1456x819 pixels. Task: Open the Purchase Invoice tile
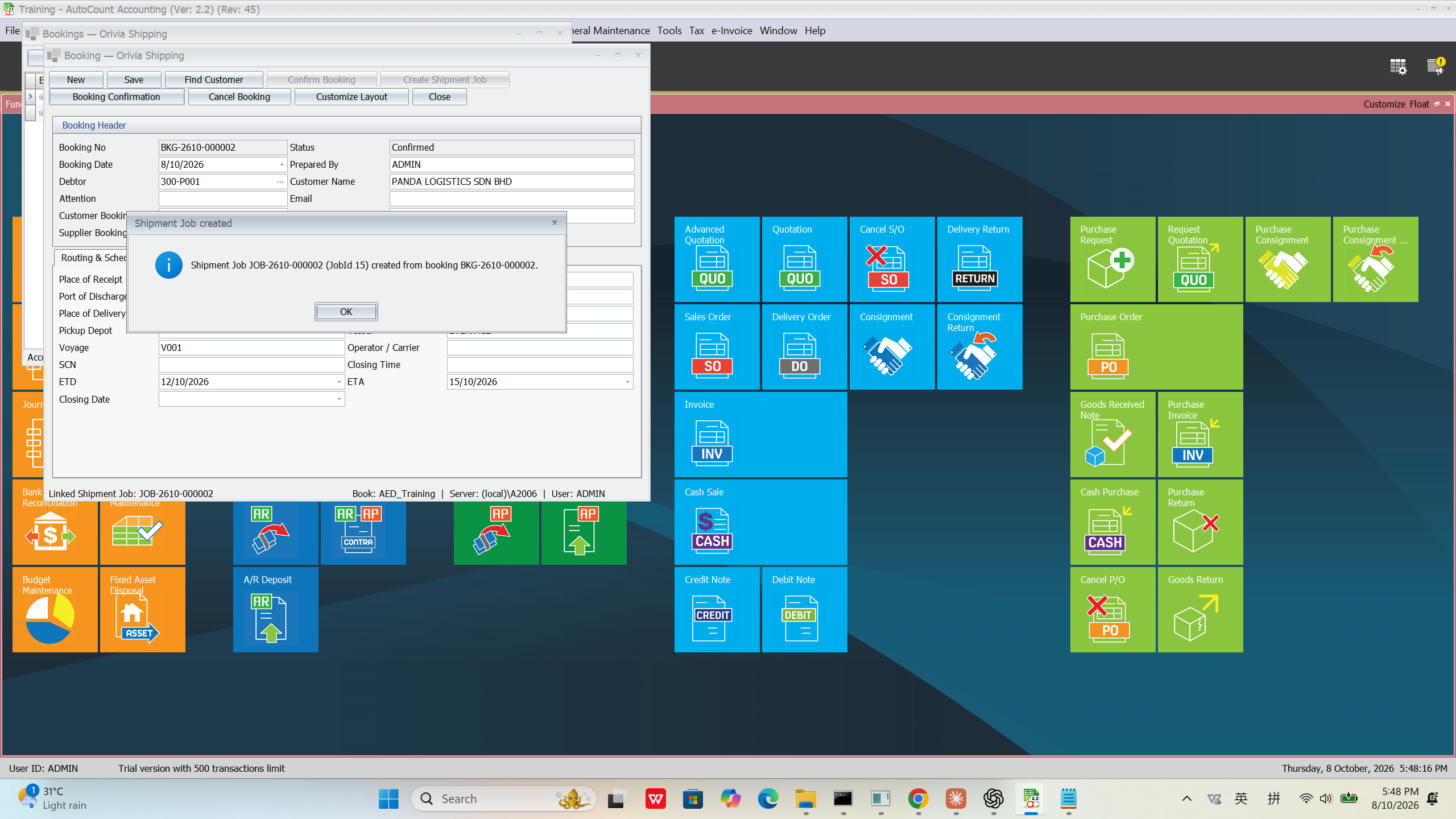point(1200,434)
